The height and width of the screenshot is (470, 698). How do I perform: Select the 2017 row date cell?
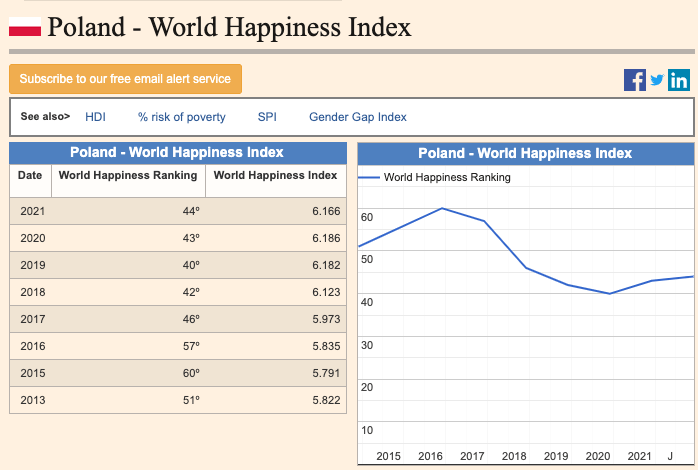click(32, 319)
